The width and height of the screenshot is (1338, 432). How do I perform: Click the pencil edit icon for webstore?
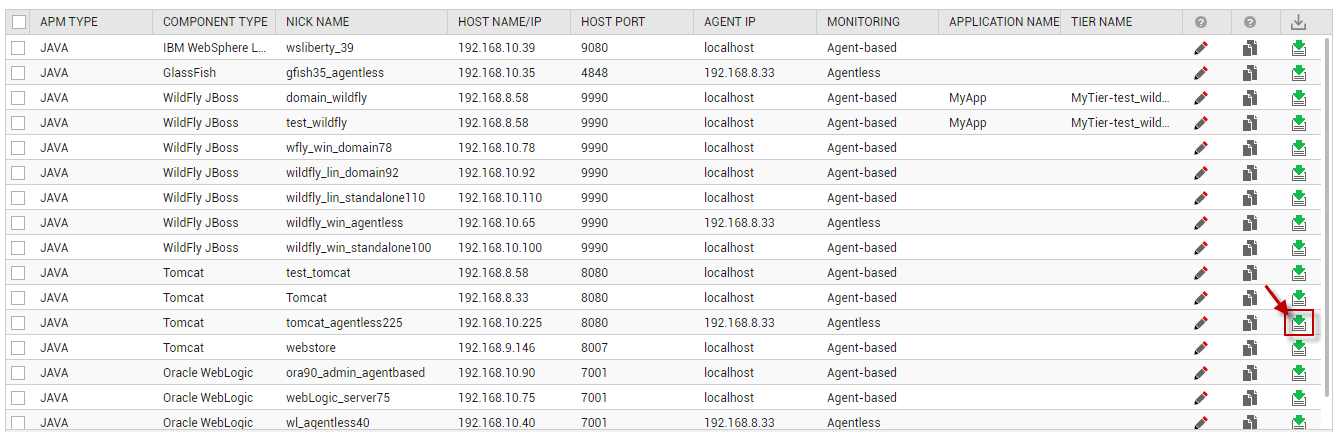pos(1201,348)
